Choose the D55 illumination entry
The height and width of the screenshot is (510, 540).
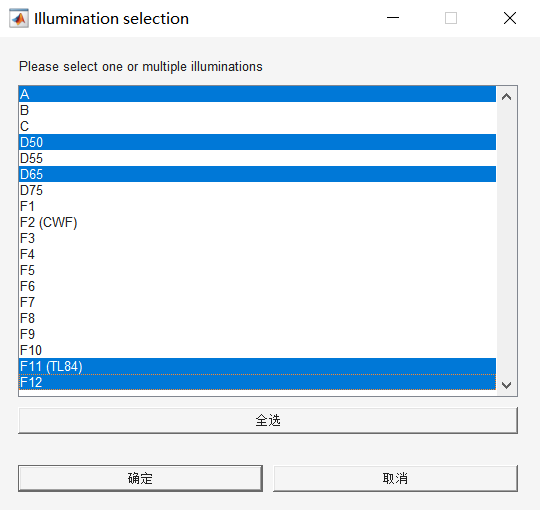point(257,158)
